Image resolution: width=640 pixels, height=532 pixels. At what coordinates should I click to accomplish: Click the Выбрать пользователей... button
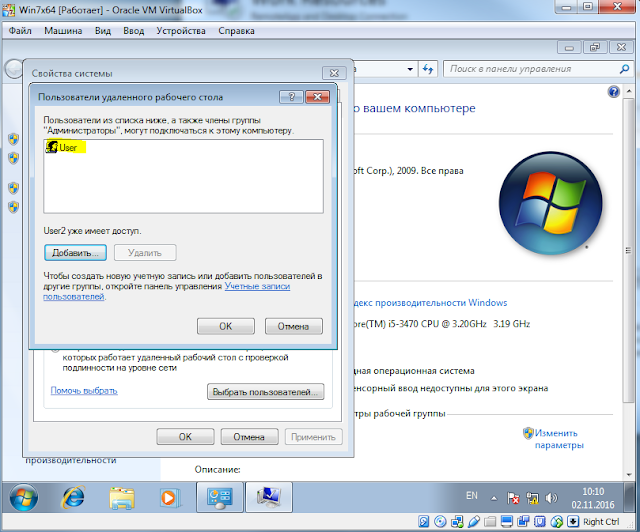coord(266,392)
